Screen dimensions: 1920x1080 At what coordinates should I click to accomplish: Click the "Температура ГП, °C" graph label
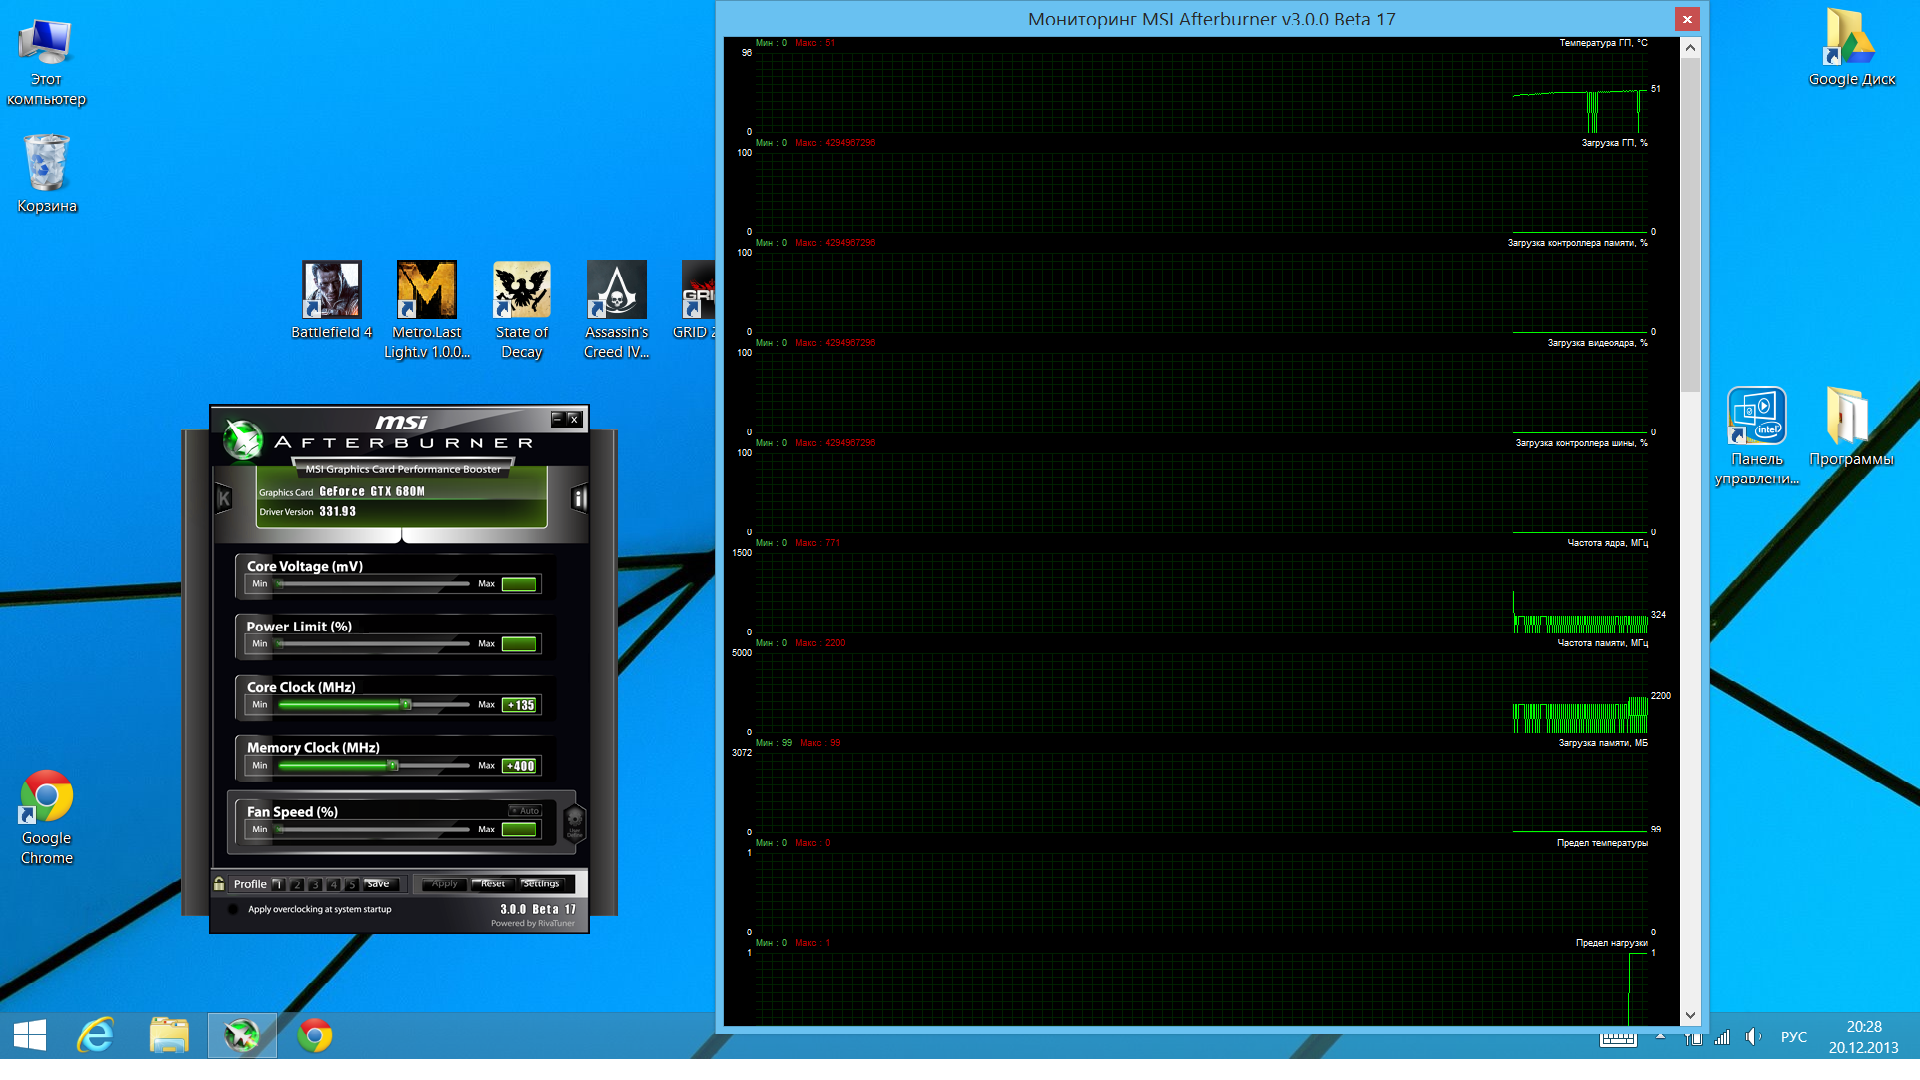point(1603,43)
